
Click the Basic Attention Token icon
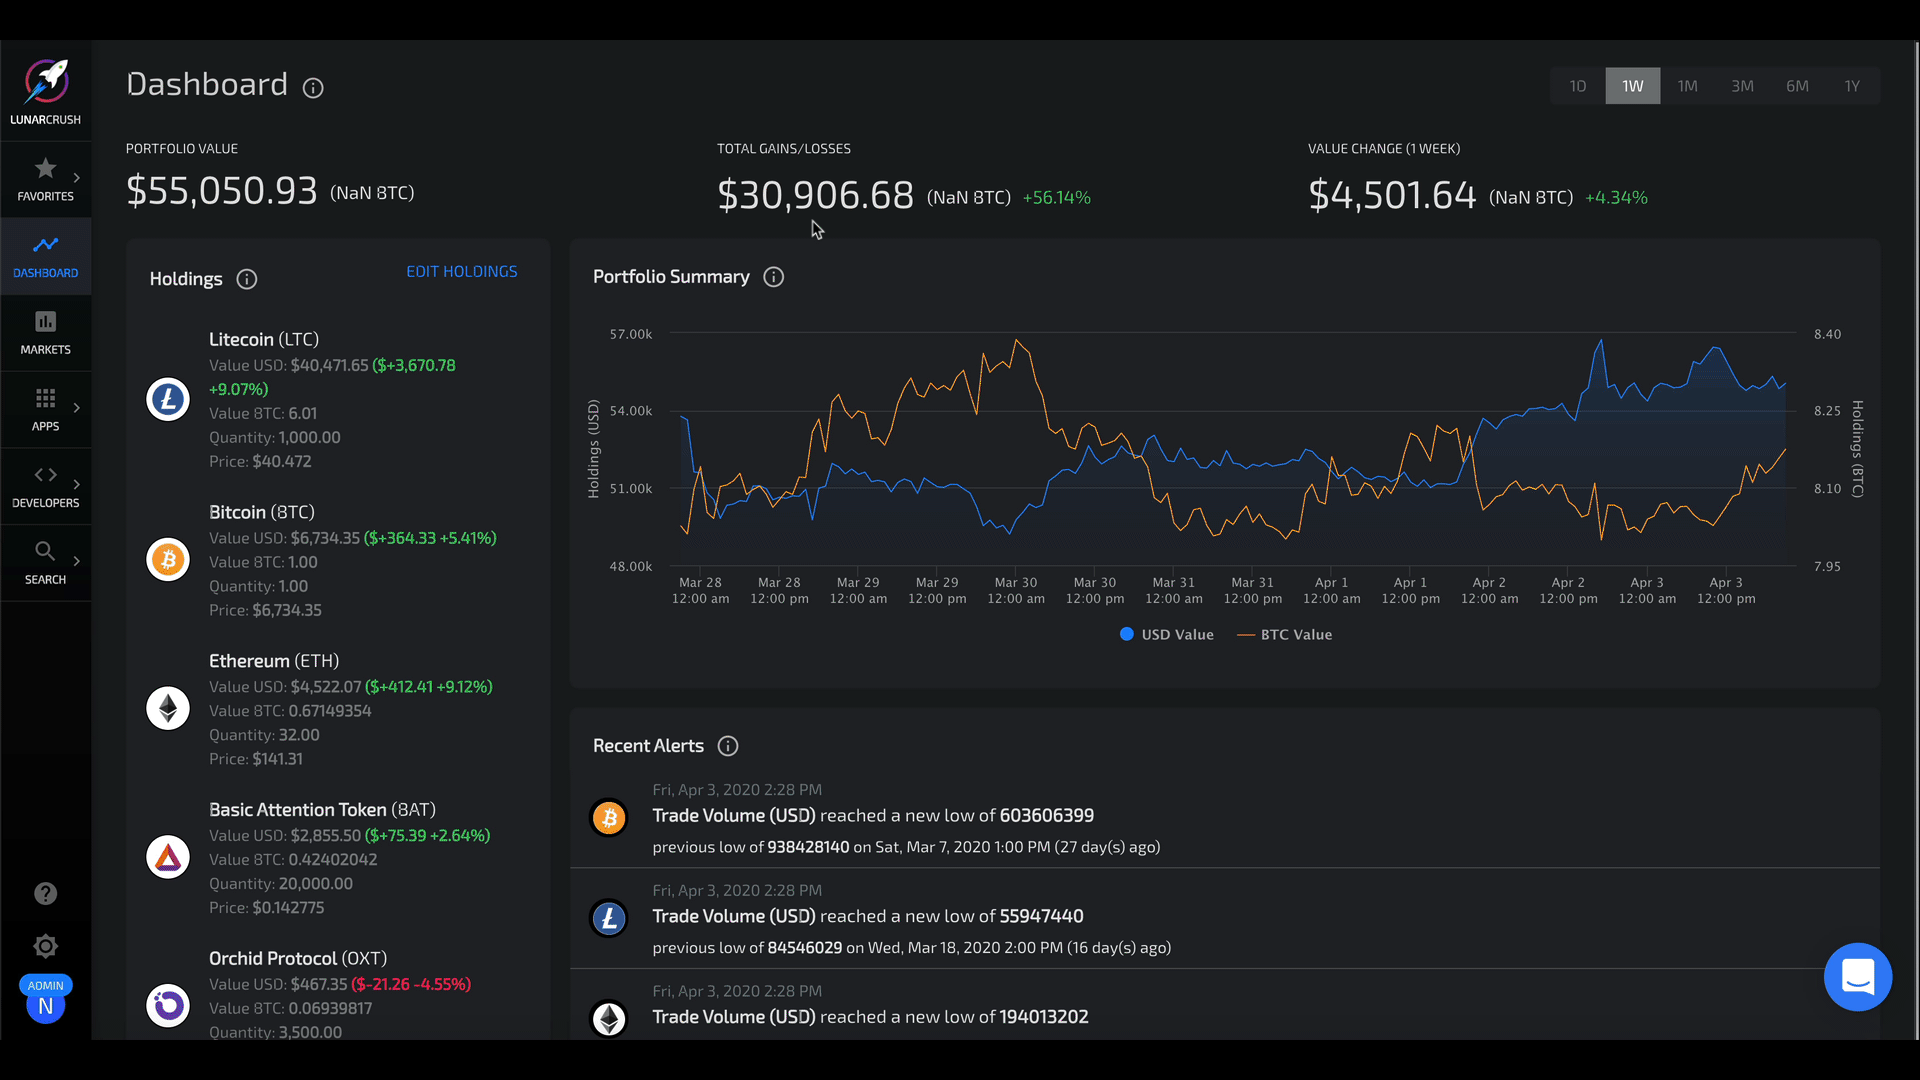[x=168, y=857]
